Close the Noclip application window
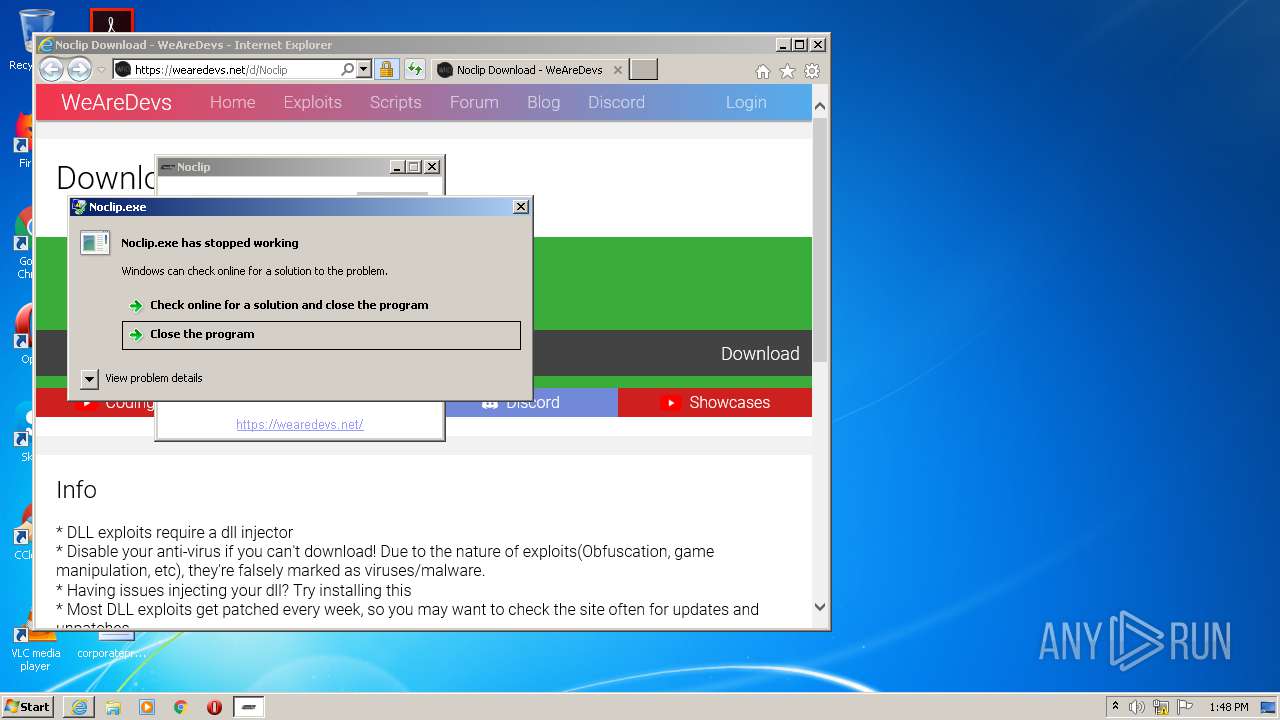 432,167
